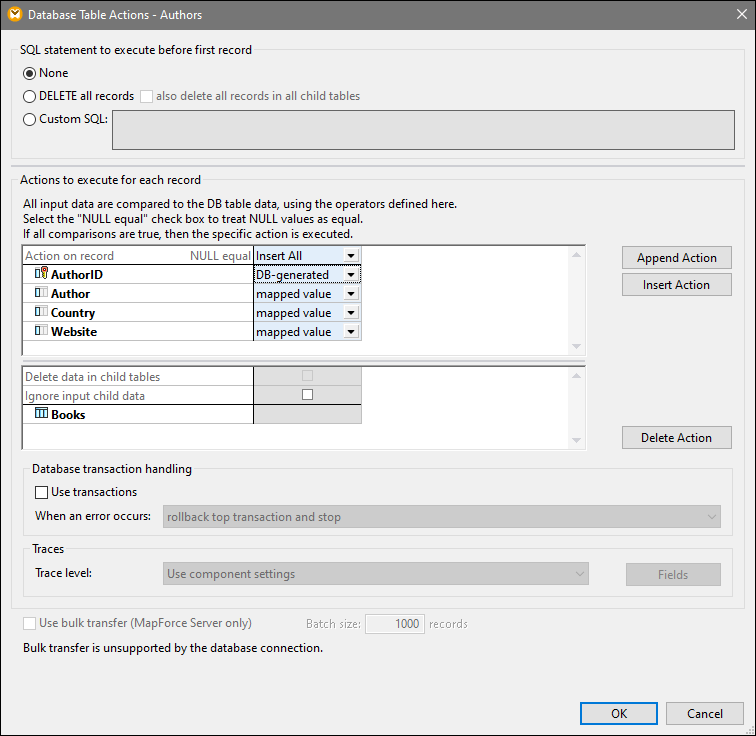Click the Author column icon
The image size is (756, 736).
pyautogui.click(x=42, y=294)
